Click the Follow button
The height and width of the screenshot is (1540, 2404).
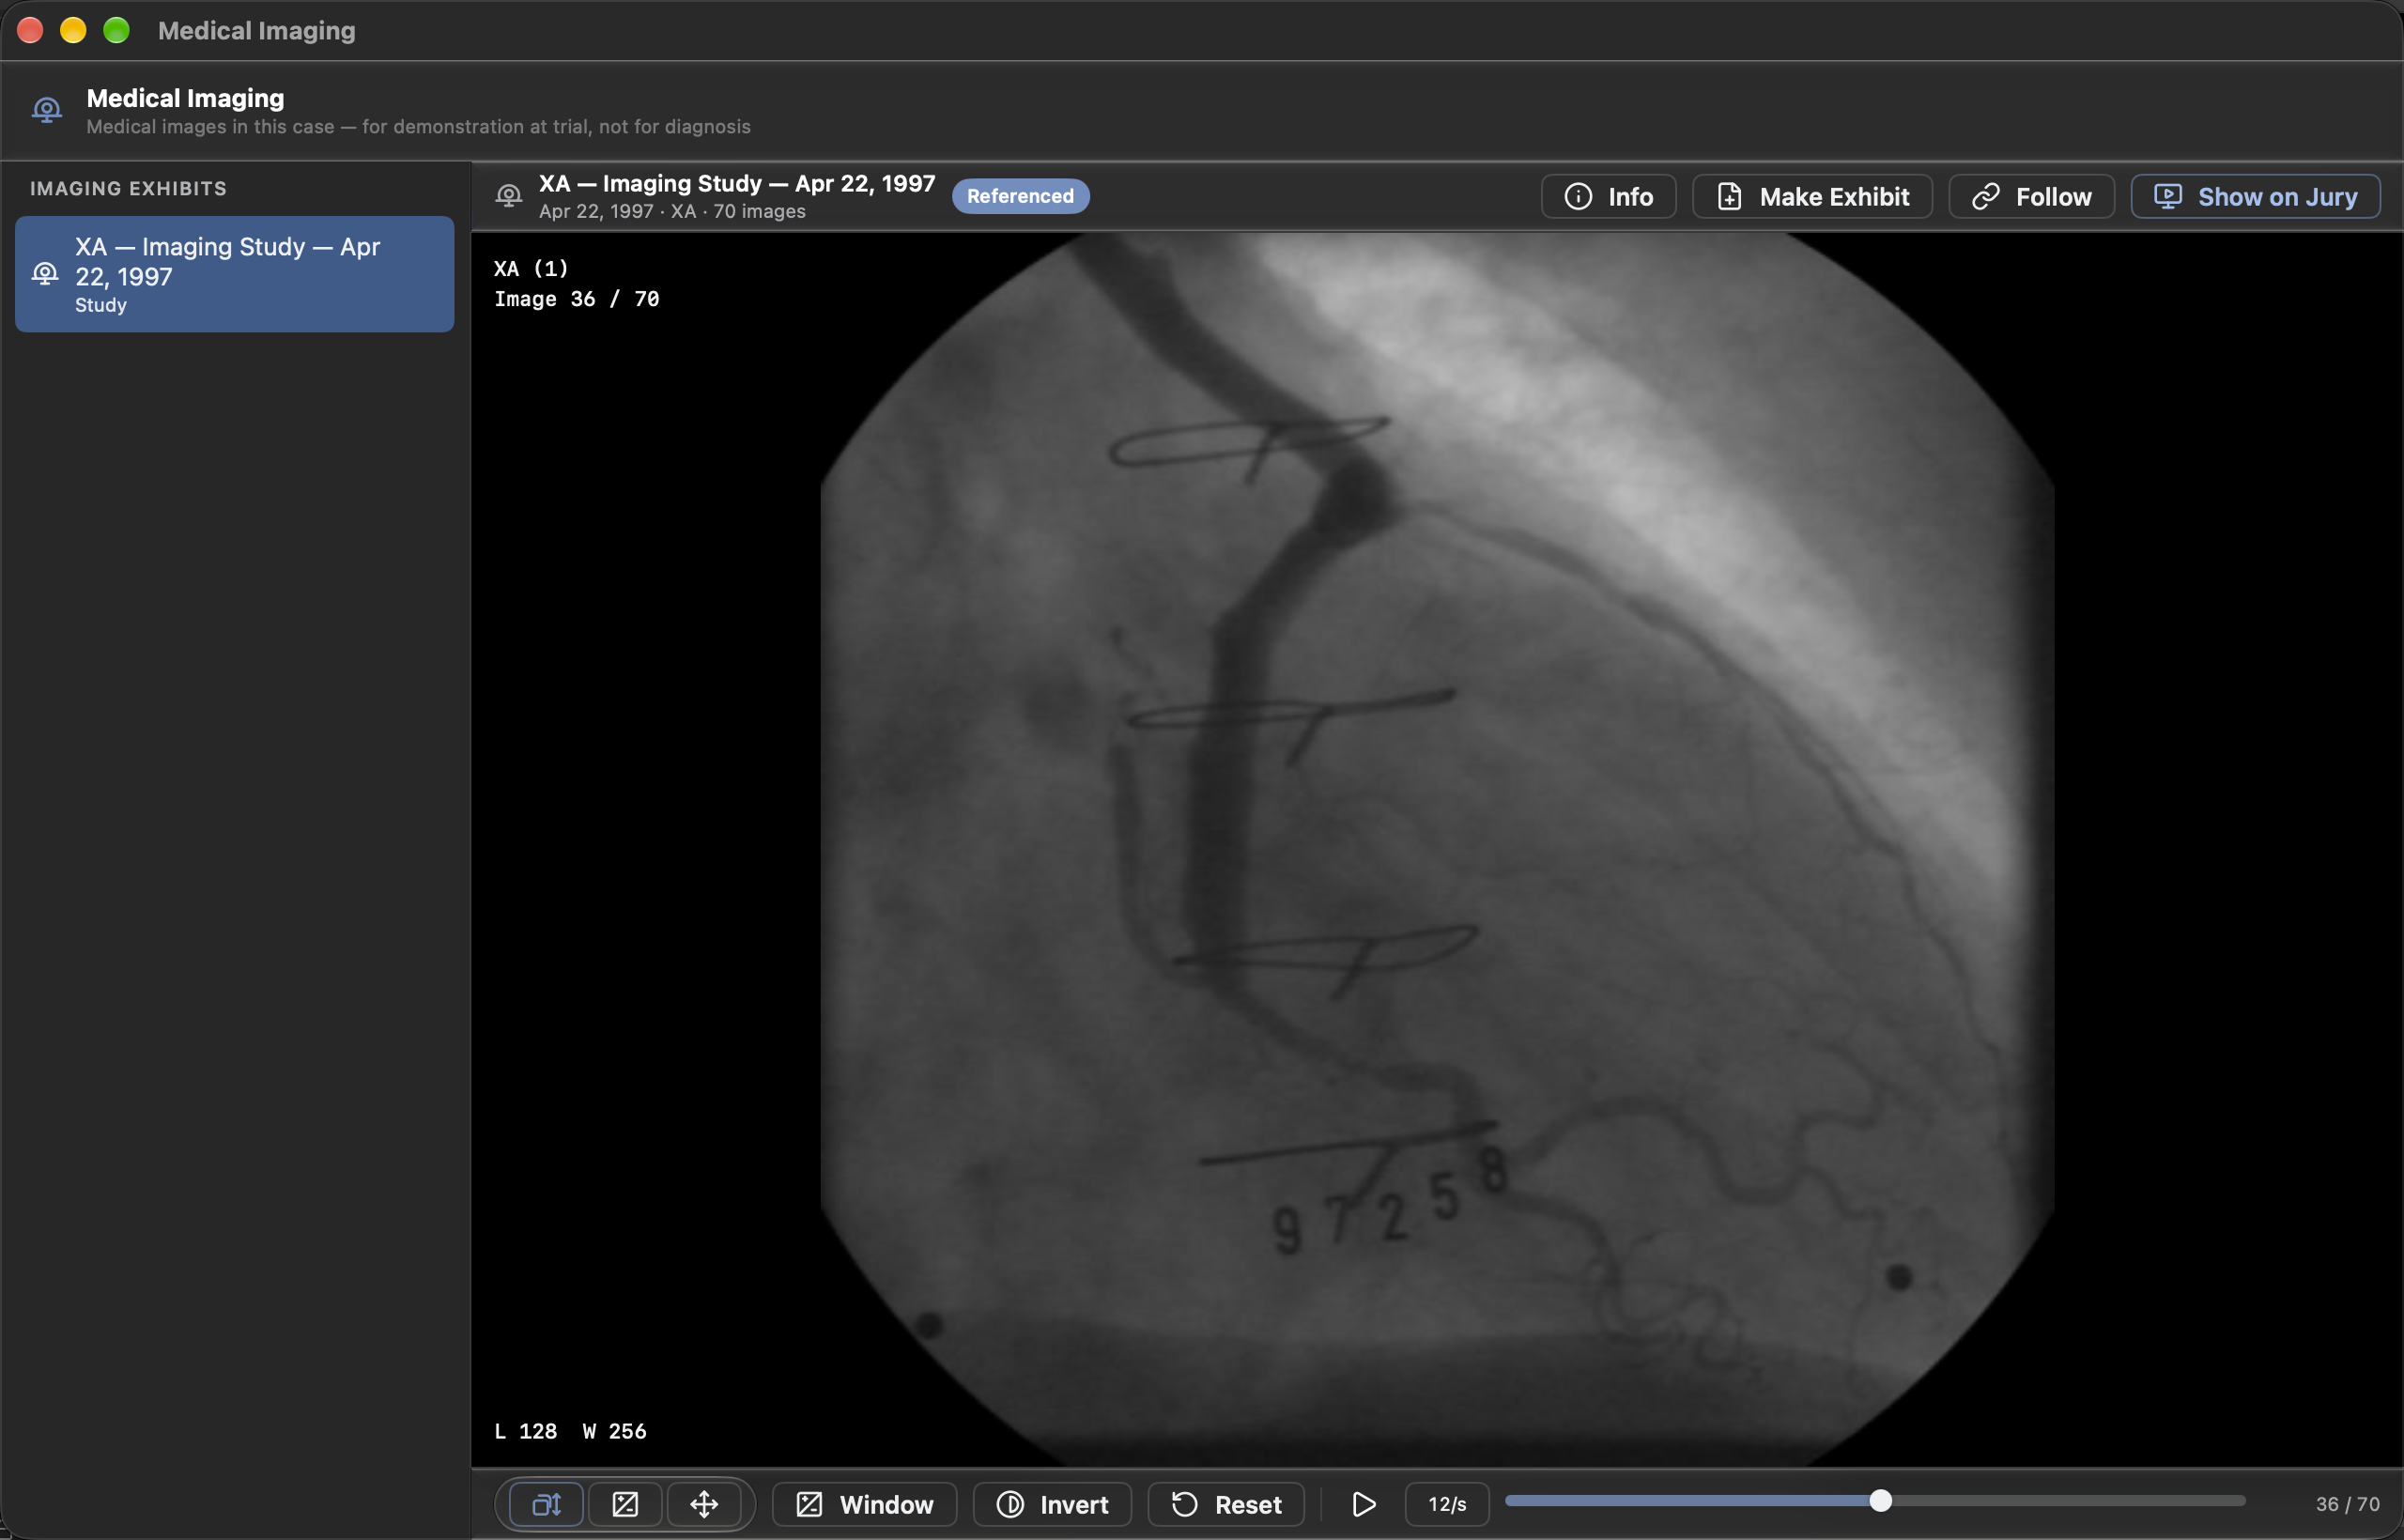[x=2031, y=196]
